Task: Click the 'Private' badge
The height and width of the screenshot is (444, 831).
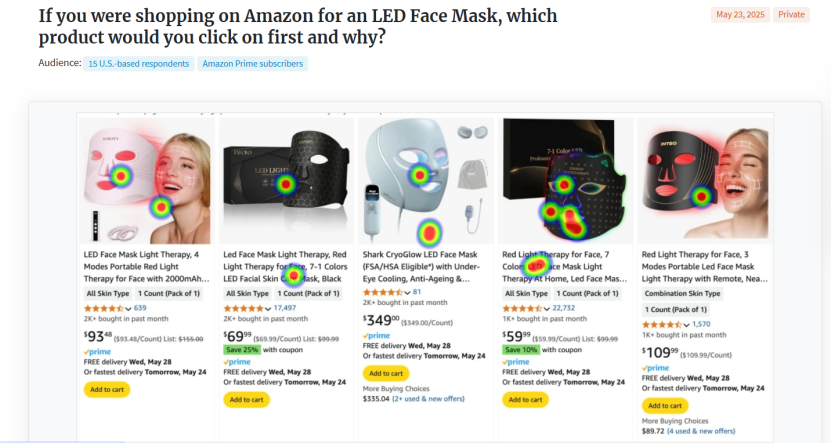Action: tap(791, 14)
